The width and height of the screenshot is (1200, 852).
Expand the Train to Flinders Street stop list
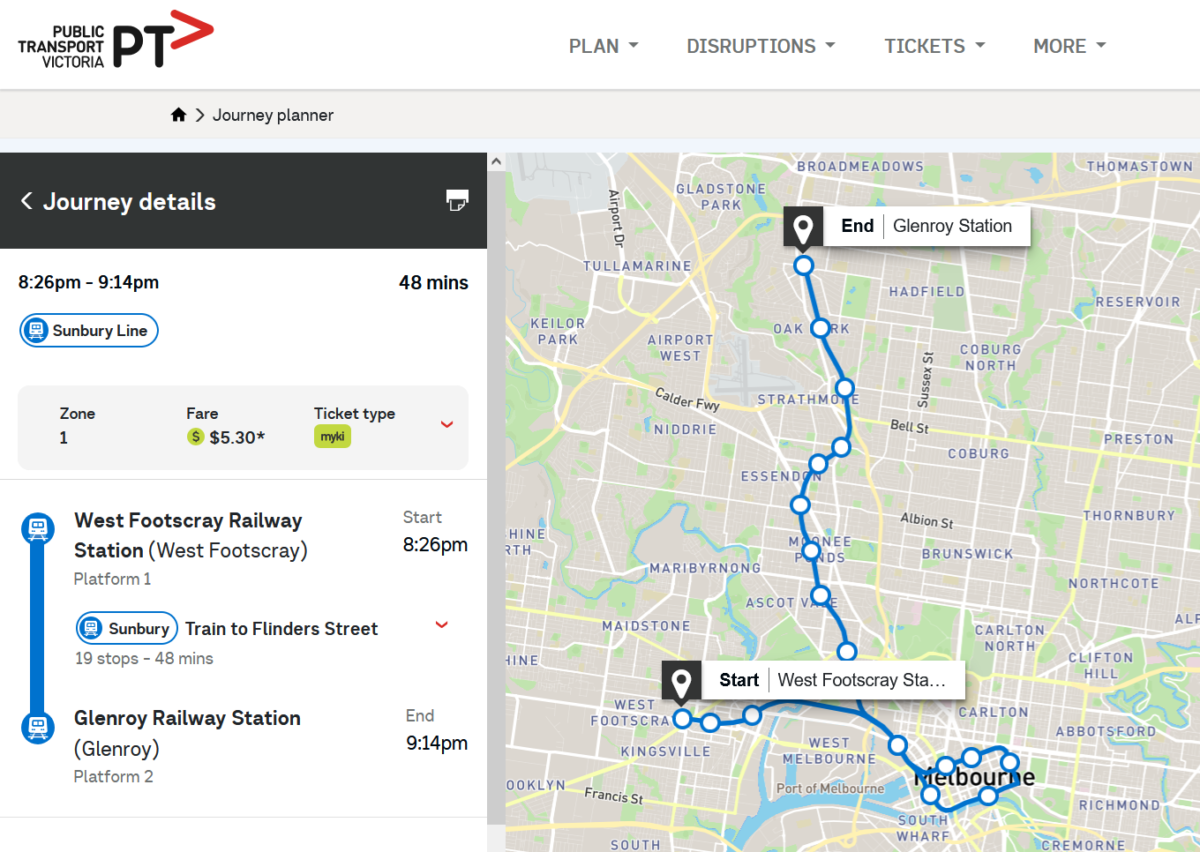441,624
